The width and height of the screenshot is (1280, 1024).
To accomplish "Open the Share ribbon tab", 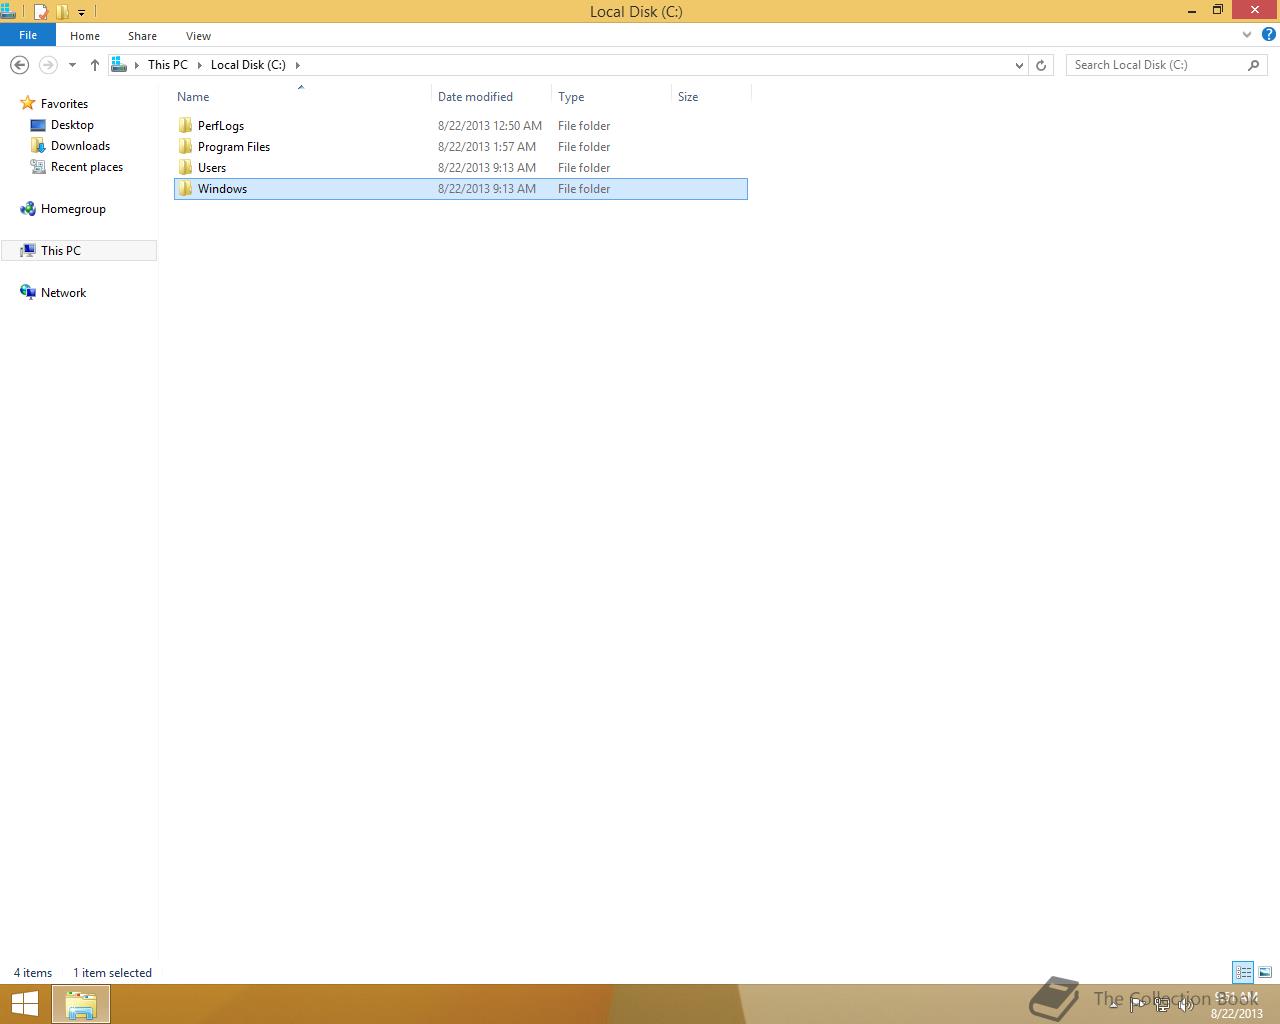I will click(x=142, y=36).
